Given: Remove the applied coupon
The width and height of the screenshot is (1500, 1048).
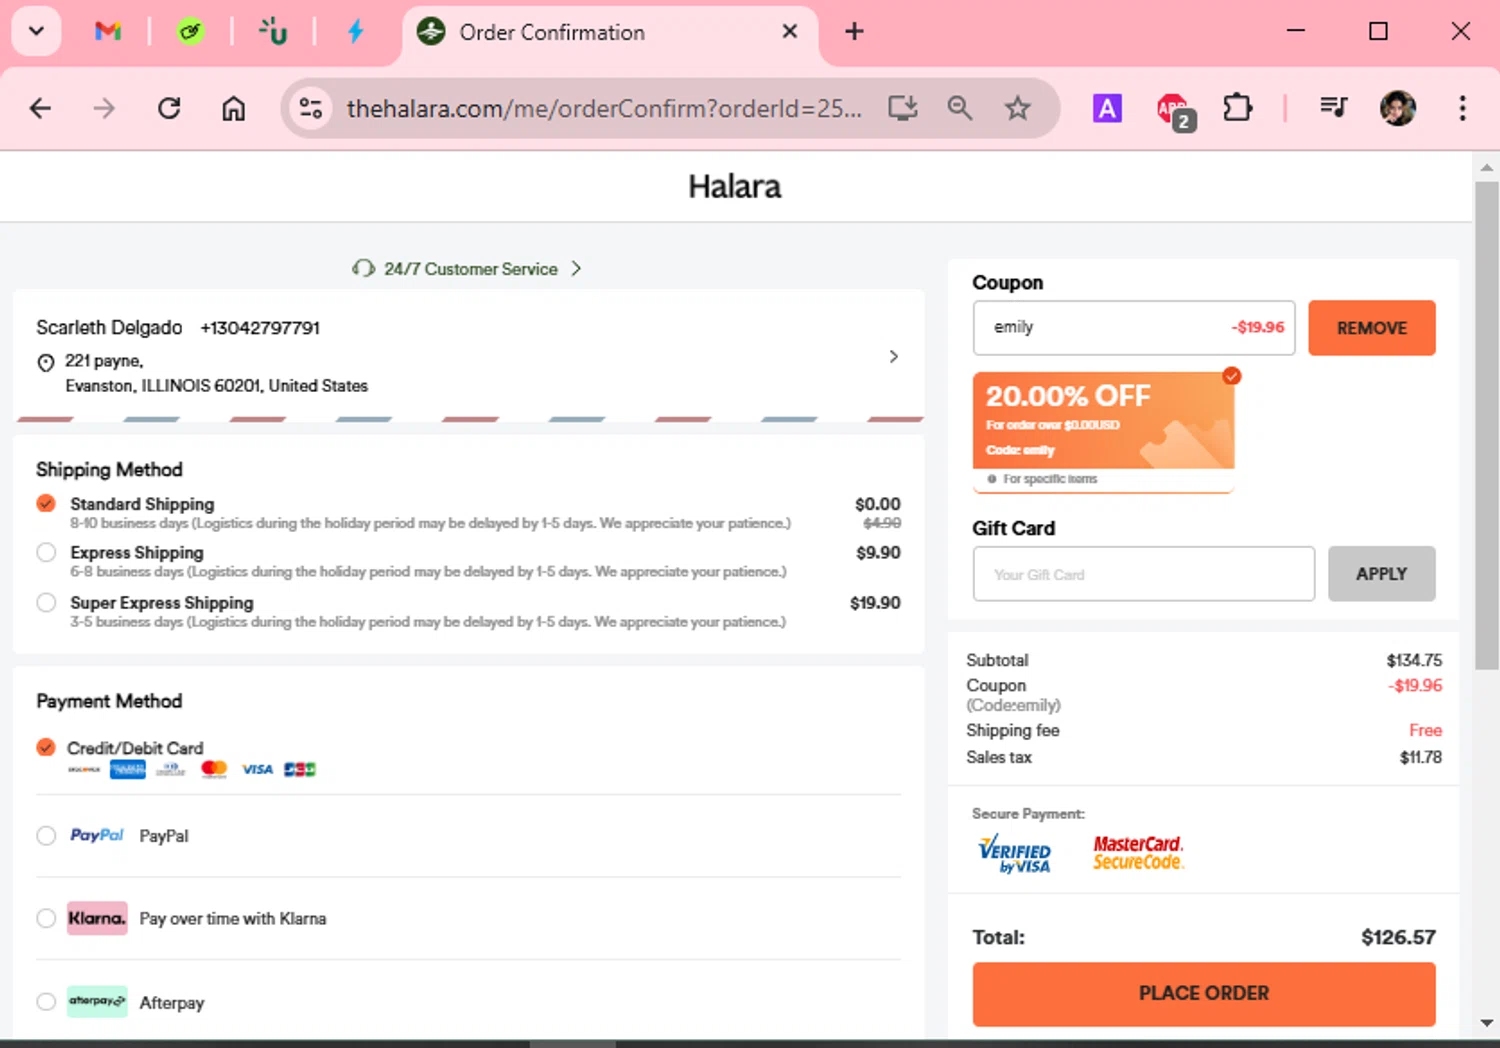Looking at the screenshot, I should click(1372, 328).
